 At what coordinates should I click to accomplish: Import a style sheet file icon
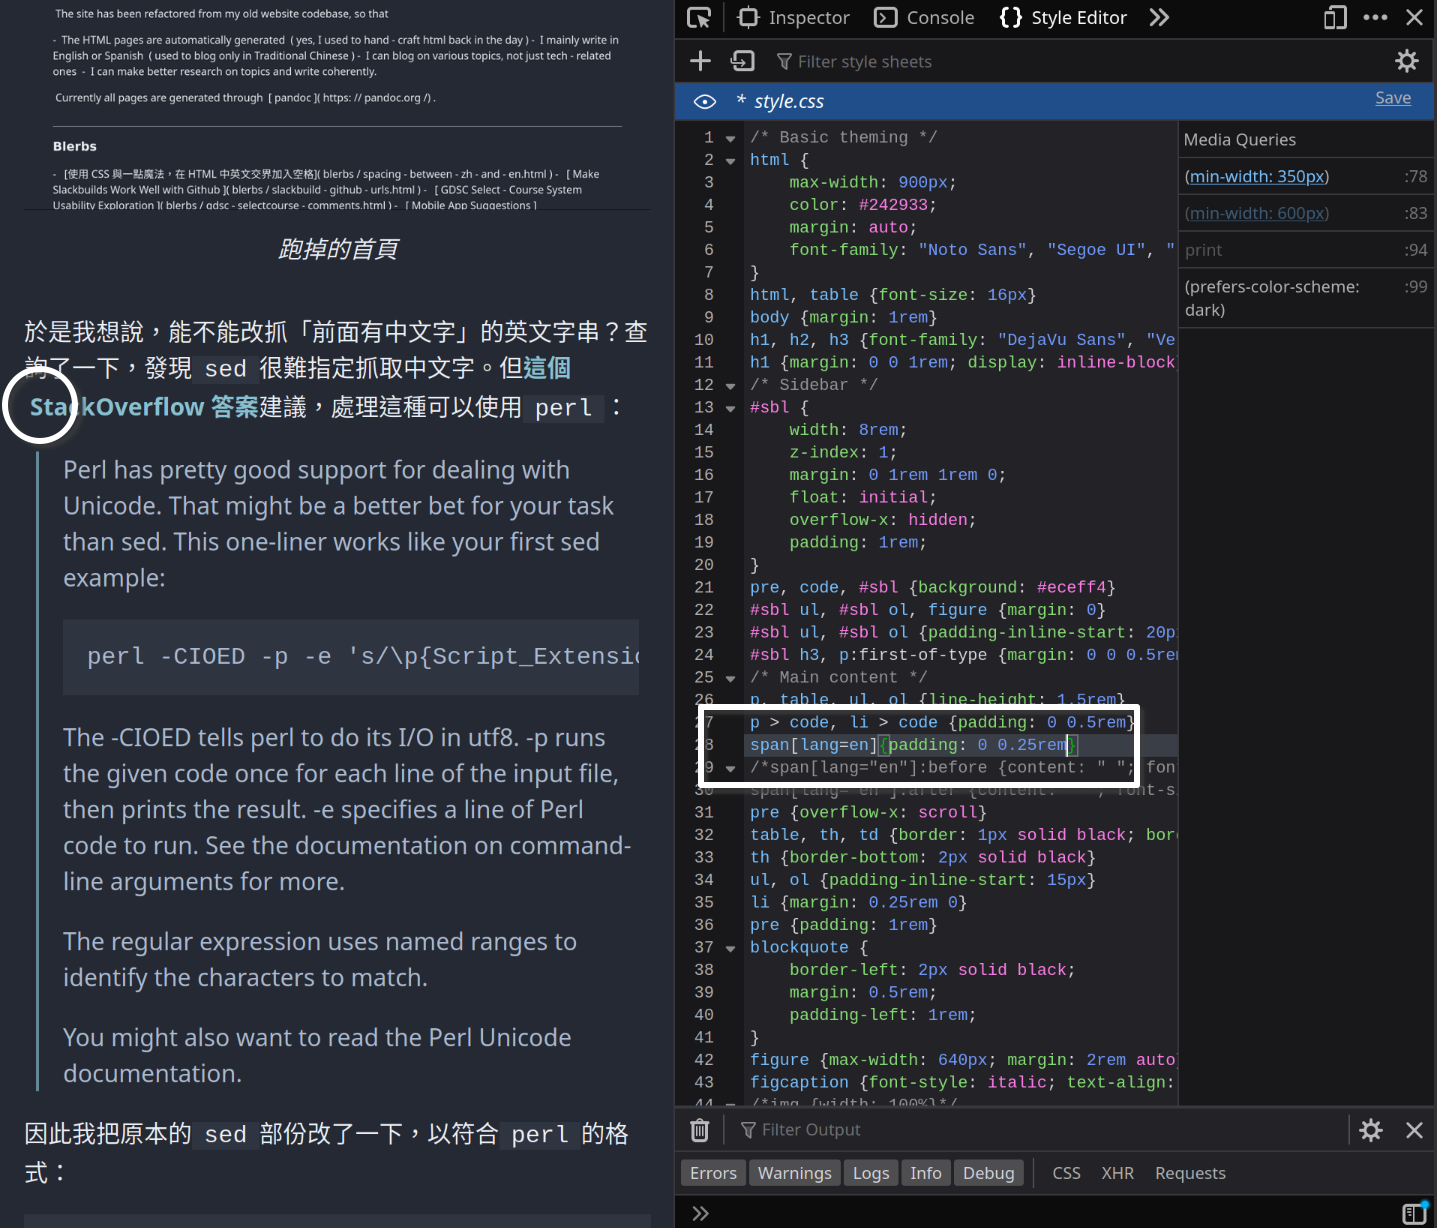743,61
